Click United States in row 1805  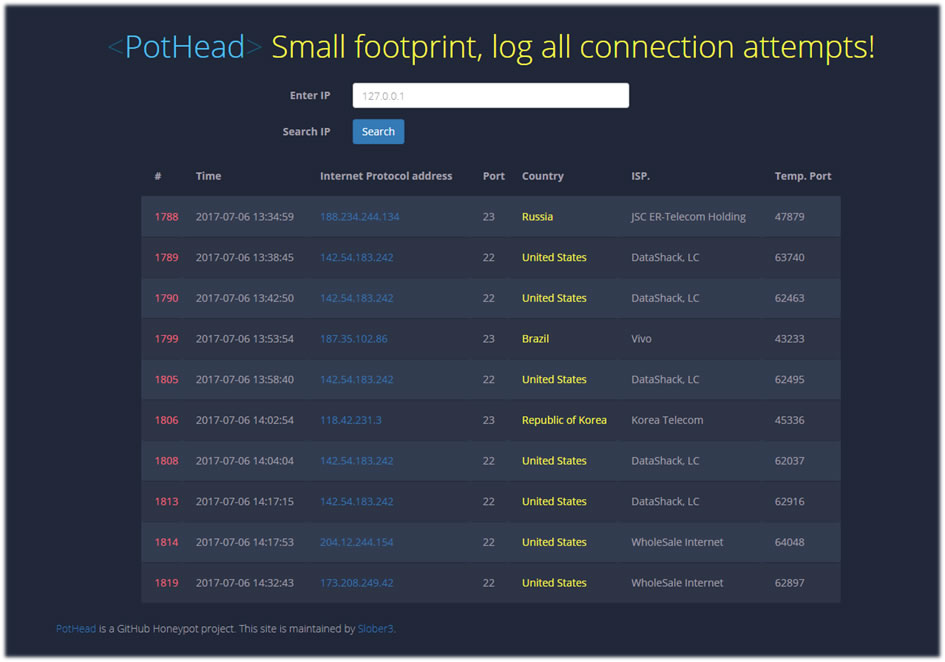pyautogui.click(x=554, y=379)
